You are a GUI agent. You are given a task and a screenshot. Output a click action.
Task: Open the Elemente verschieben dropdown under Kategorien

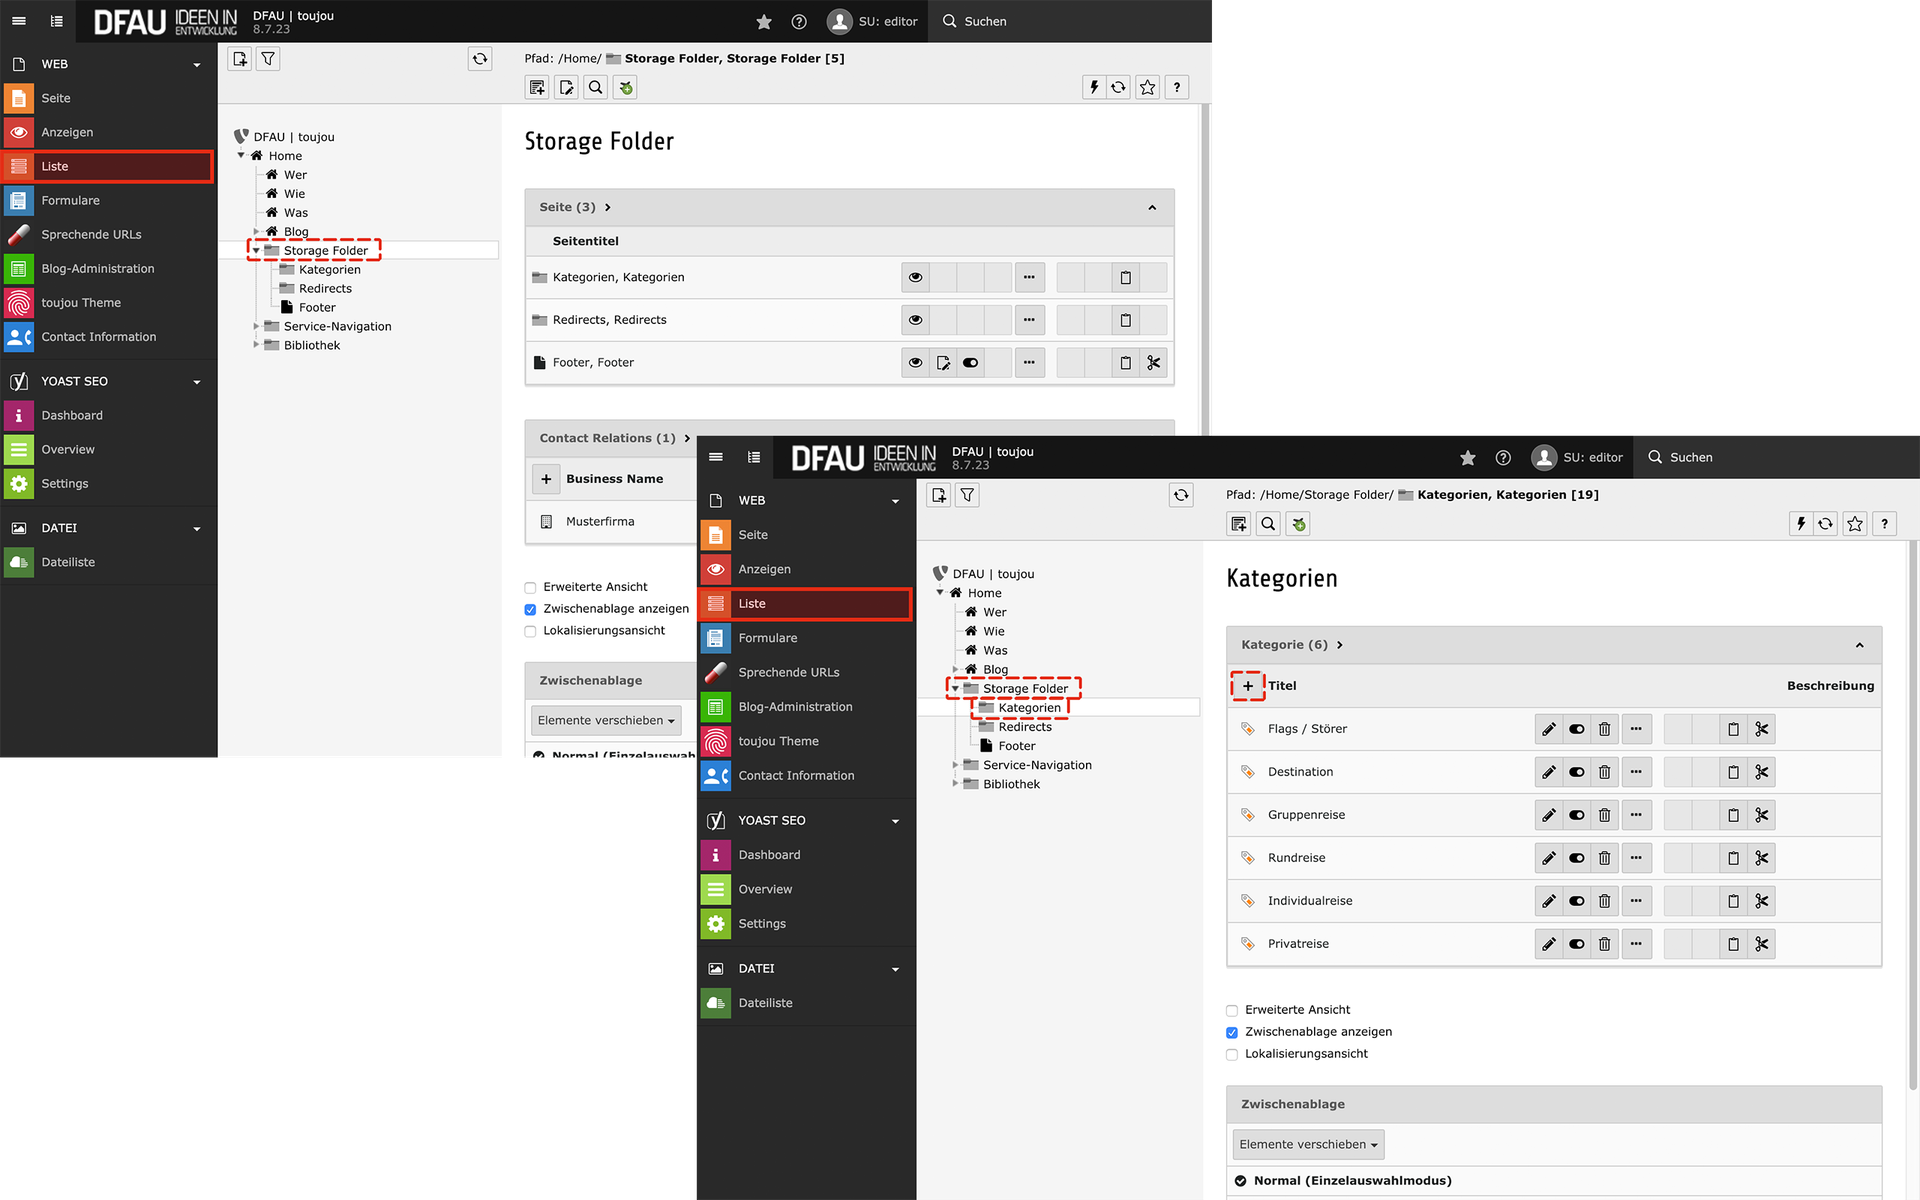coord(1307,1144)
